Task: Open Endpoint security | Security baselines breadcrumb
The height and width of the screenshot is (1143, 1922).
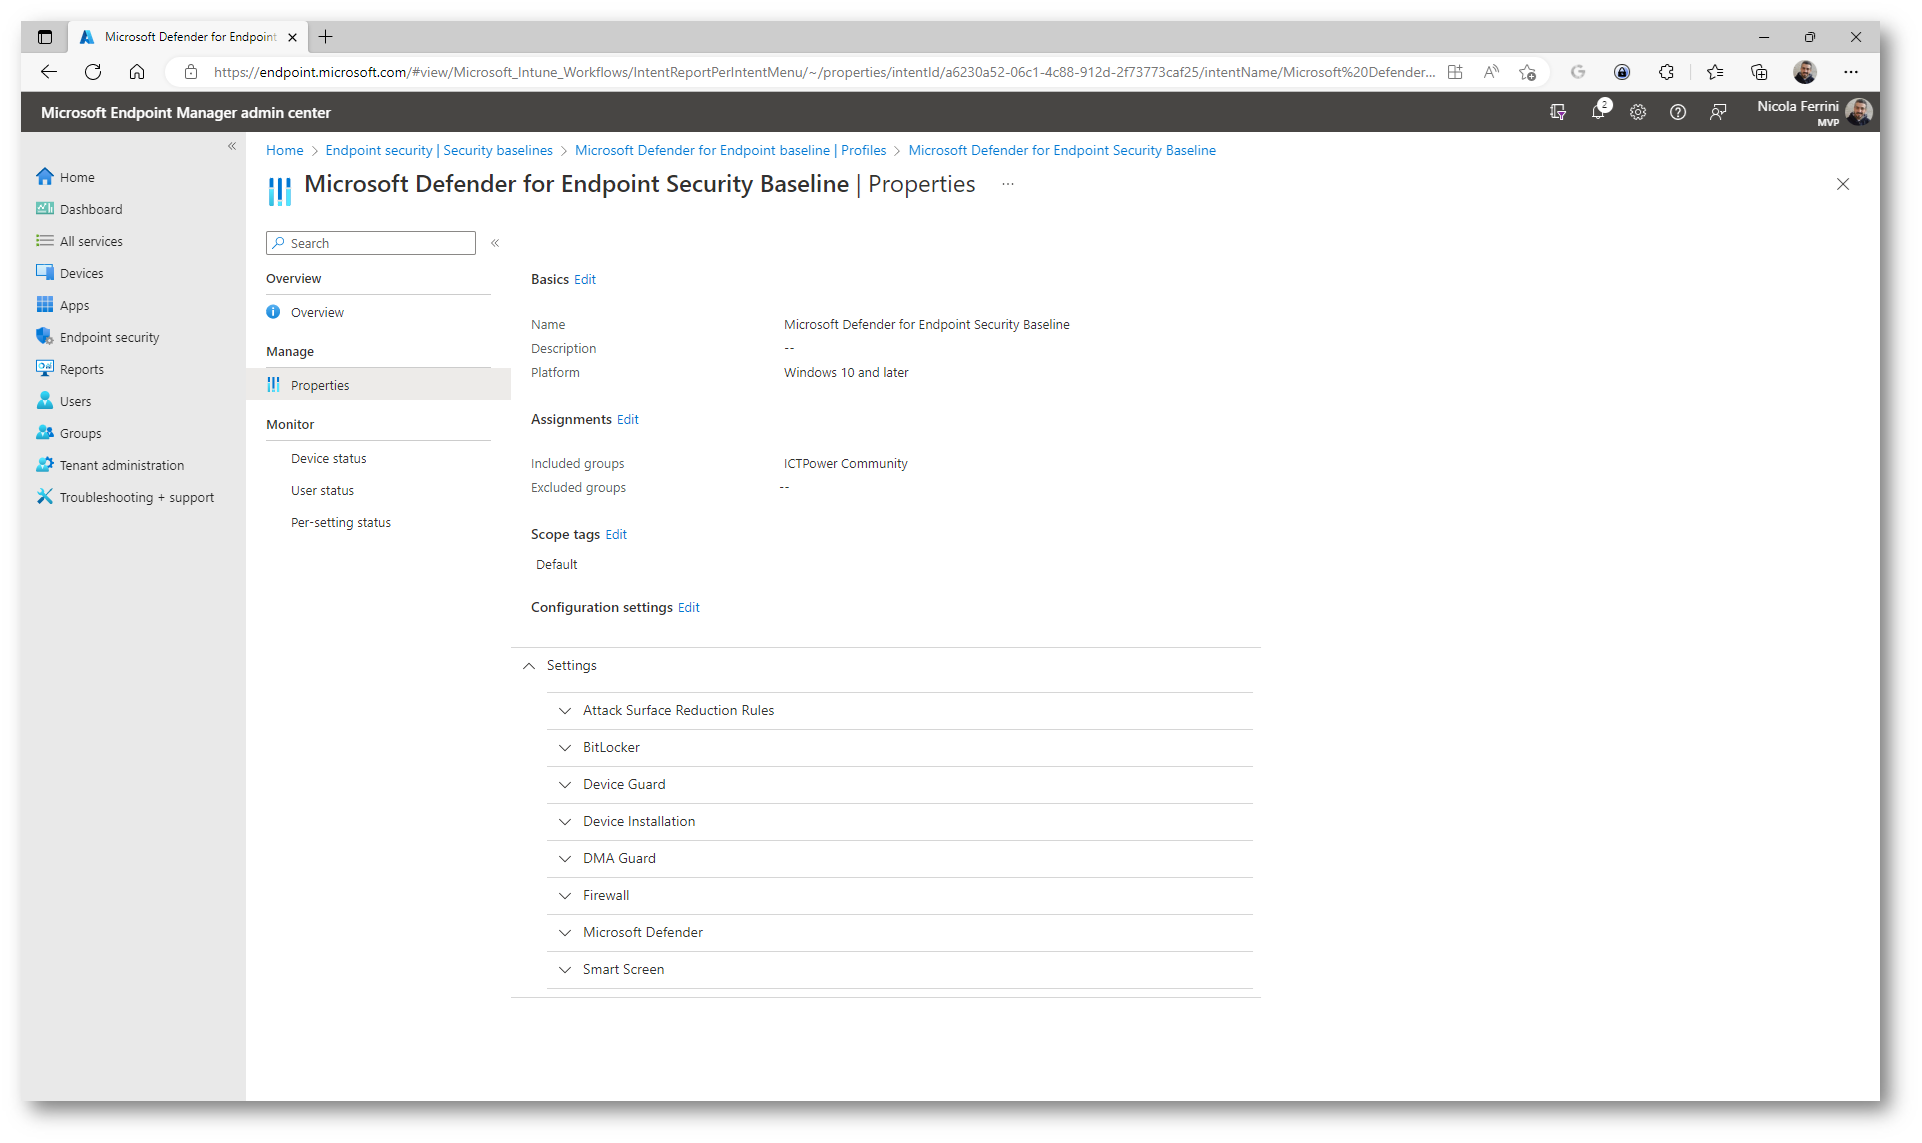Action: coord(439,150)
